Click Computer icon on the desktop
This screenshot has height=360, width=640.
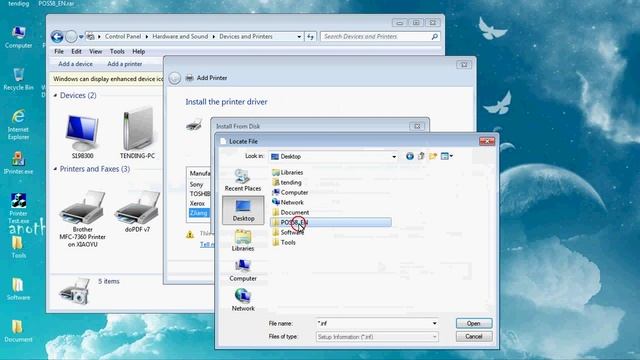point(18,38)
